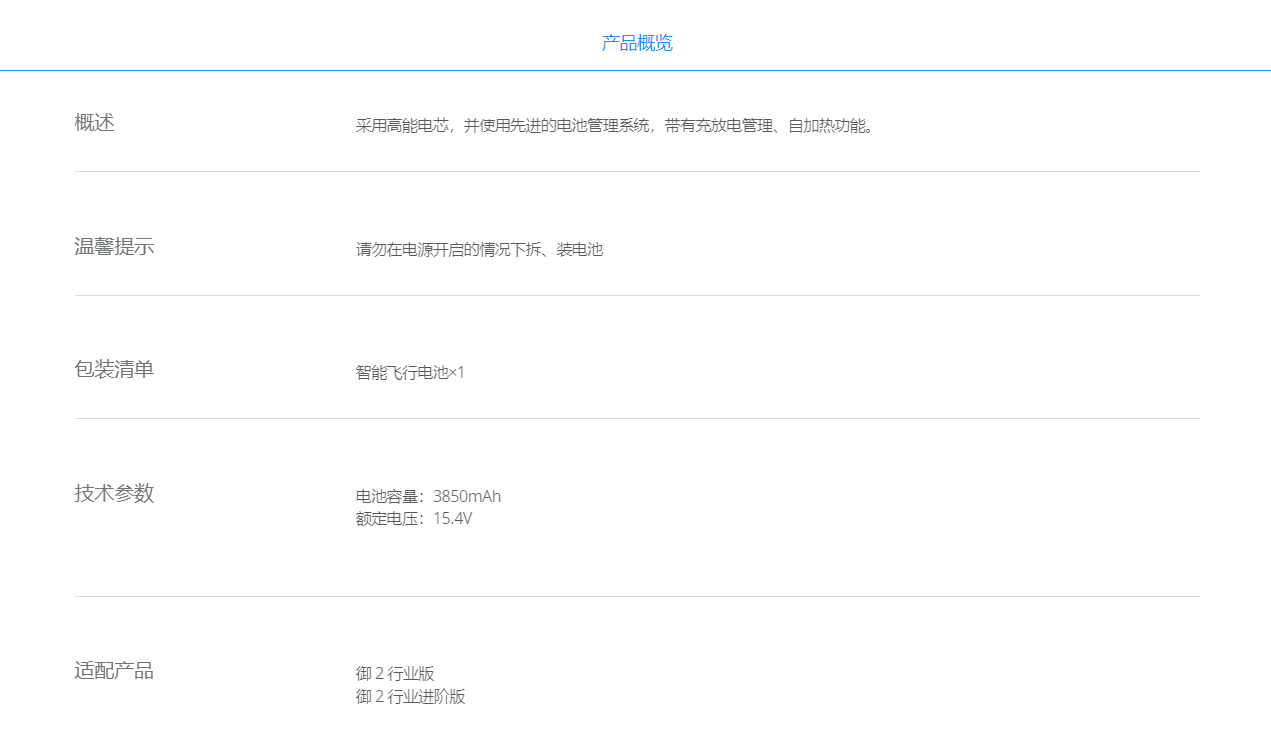The height and width of the screenshot is (736, 1271).
Task: Click the 15.4V voltage value
Action: (x=452, y=519)
